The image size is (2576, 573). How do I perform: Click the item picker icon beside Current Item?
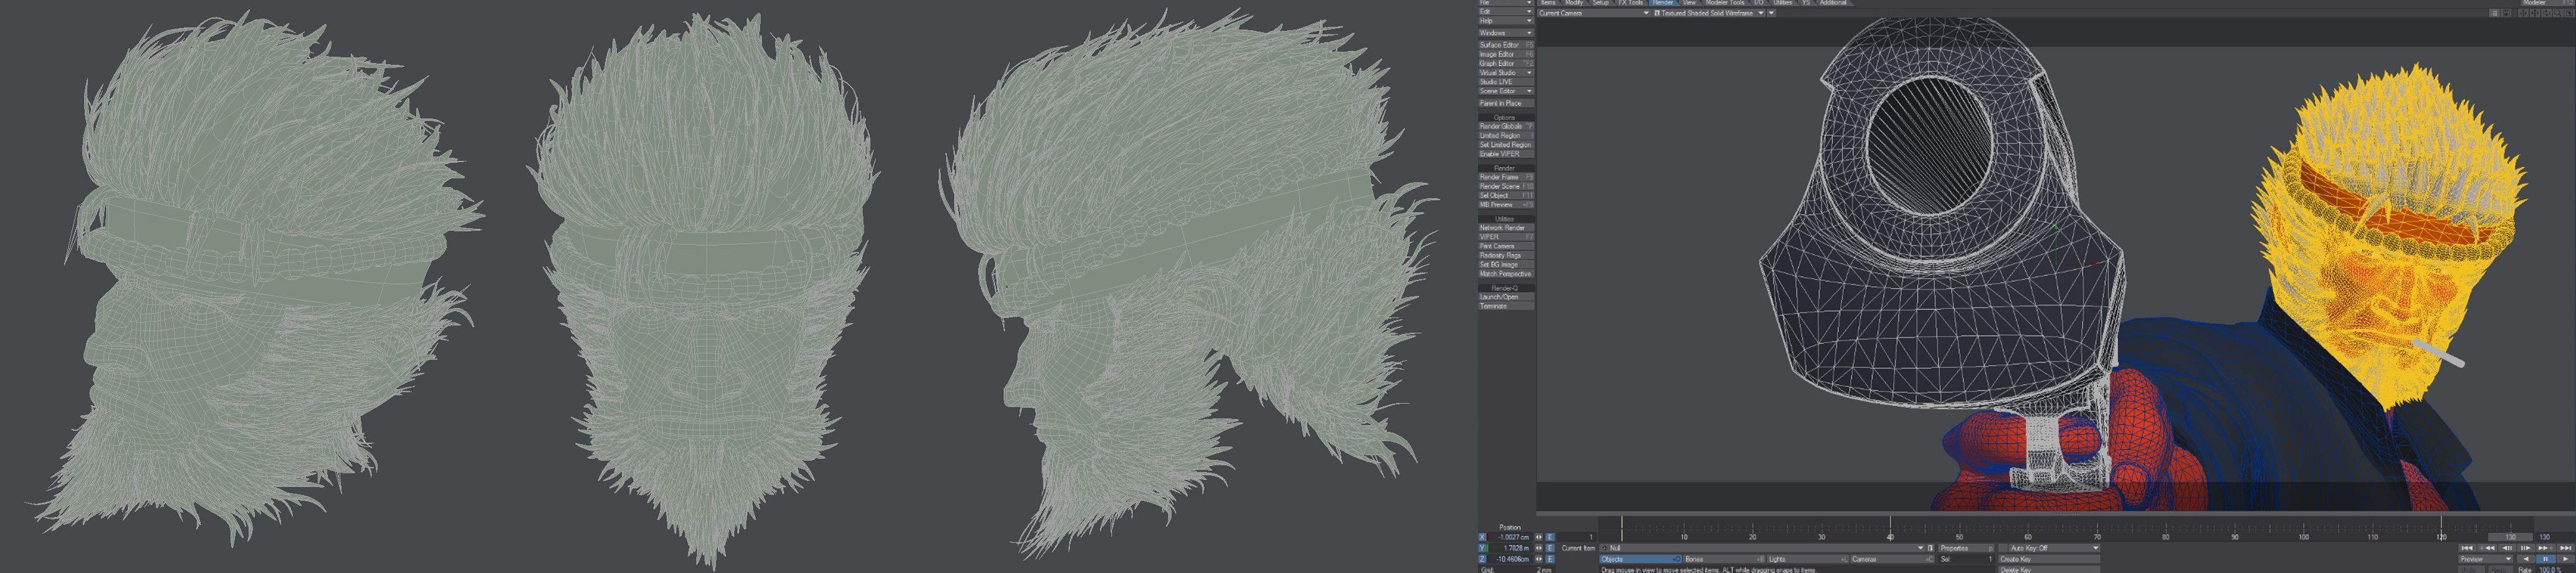(1930, 548)
